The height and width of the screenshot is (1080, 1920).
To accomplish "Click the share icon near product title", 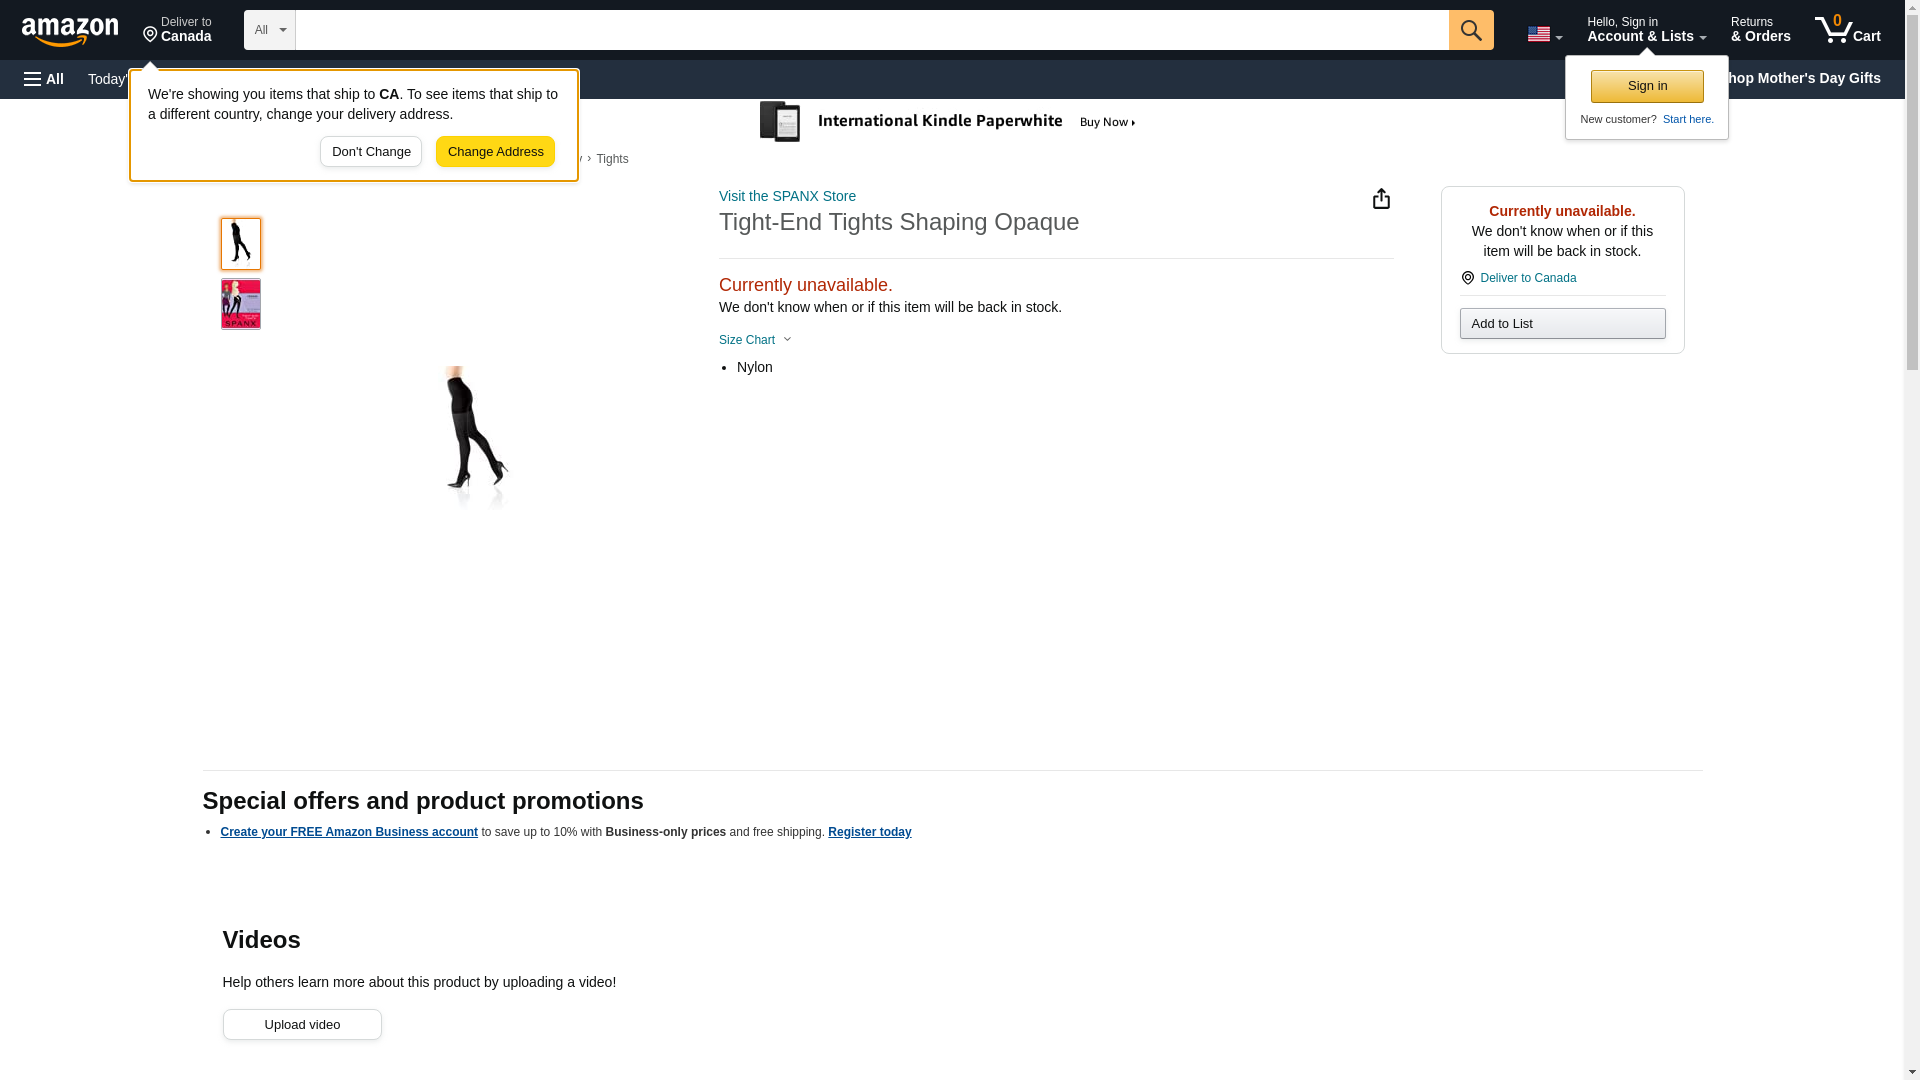I will click(1381, 199).
